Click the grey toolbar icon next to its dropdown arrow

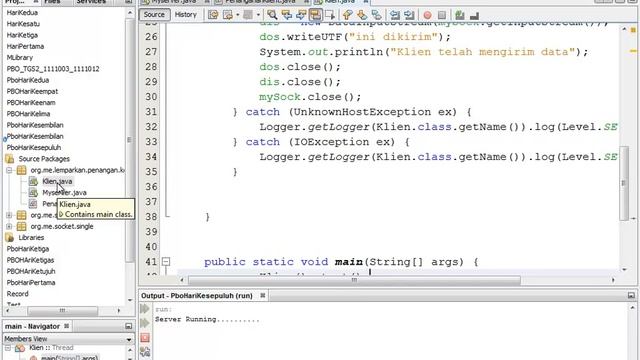click(247, 15)
